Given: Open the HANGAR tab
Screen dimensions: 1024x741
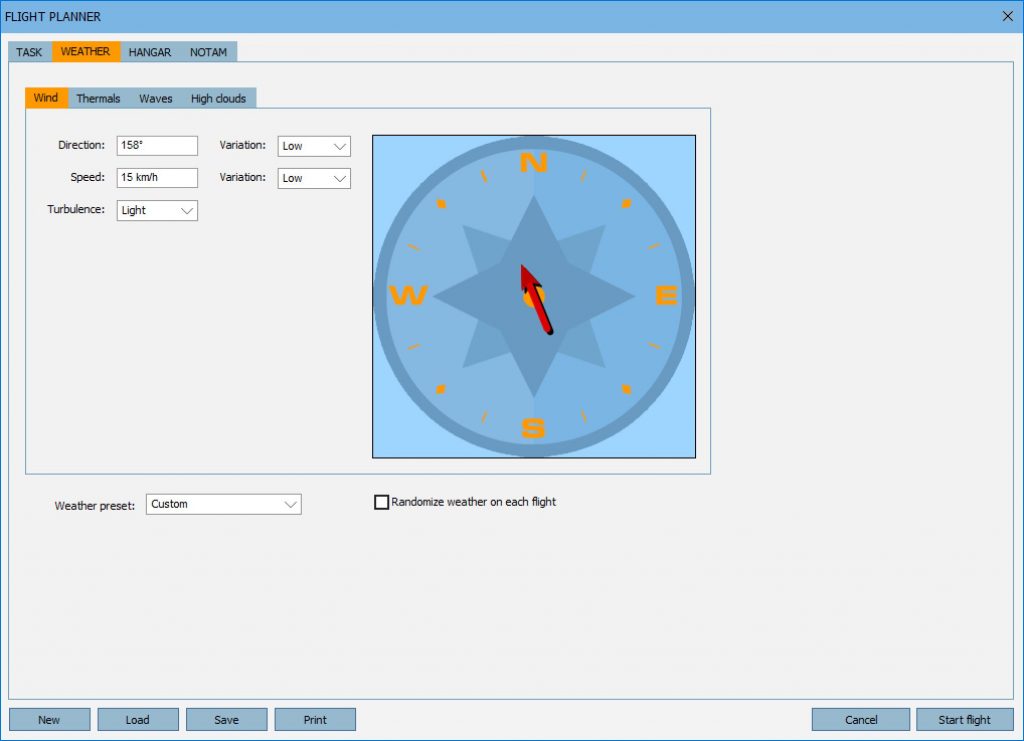Looking at the screenshot, I should (x=150, y=52).
